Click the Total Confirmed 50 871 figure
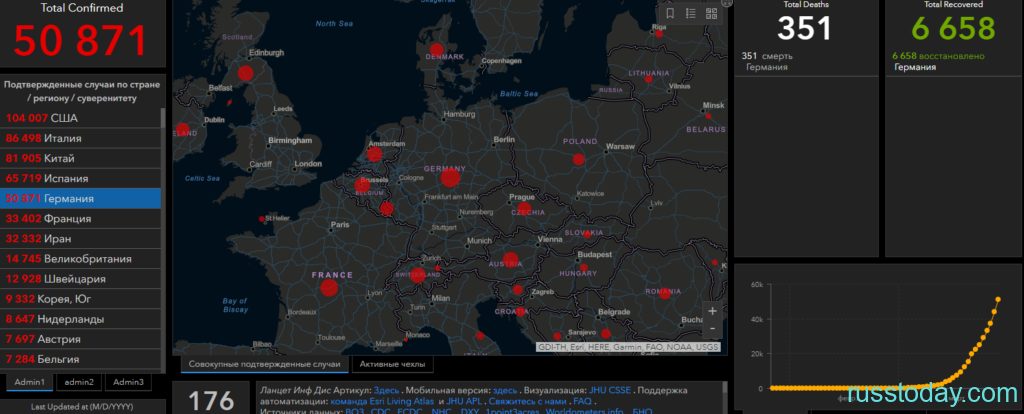This screenshot has width=1024, height=414. click(x=80, y=40)
